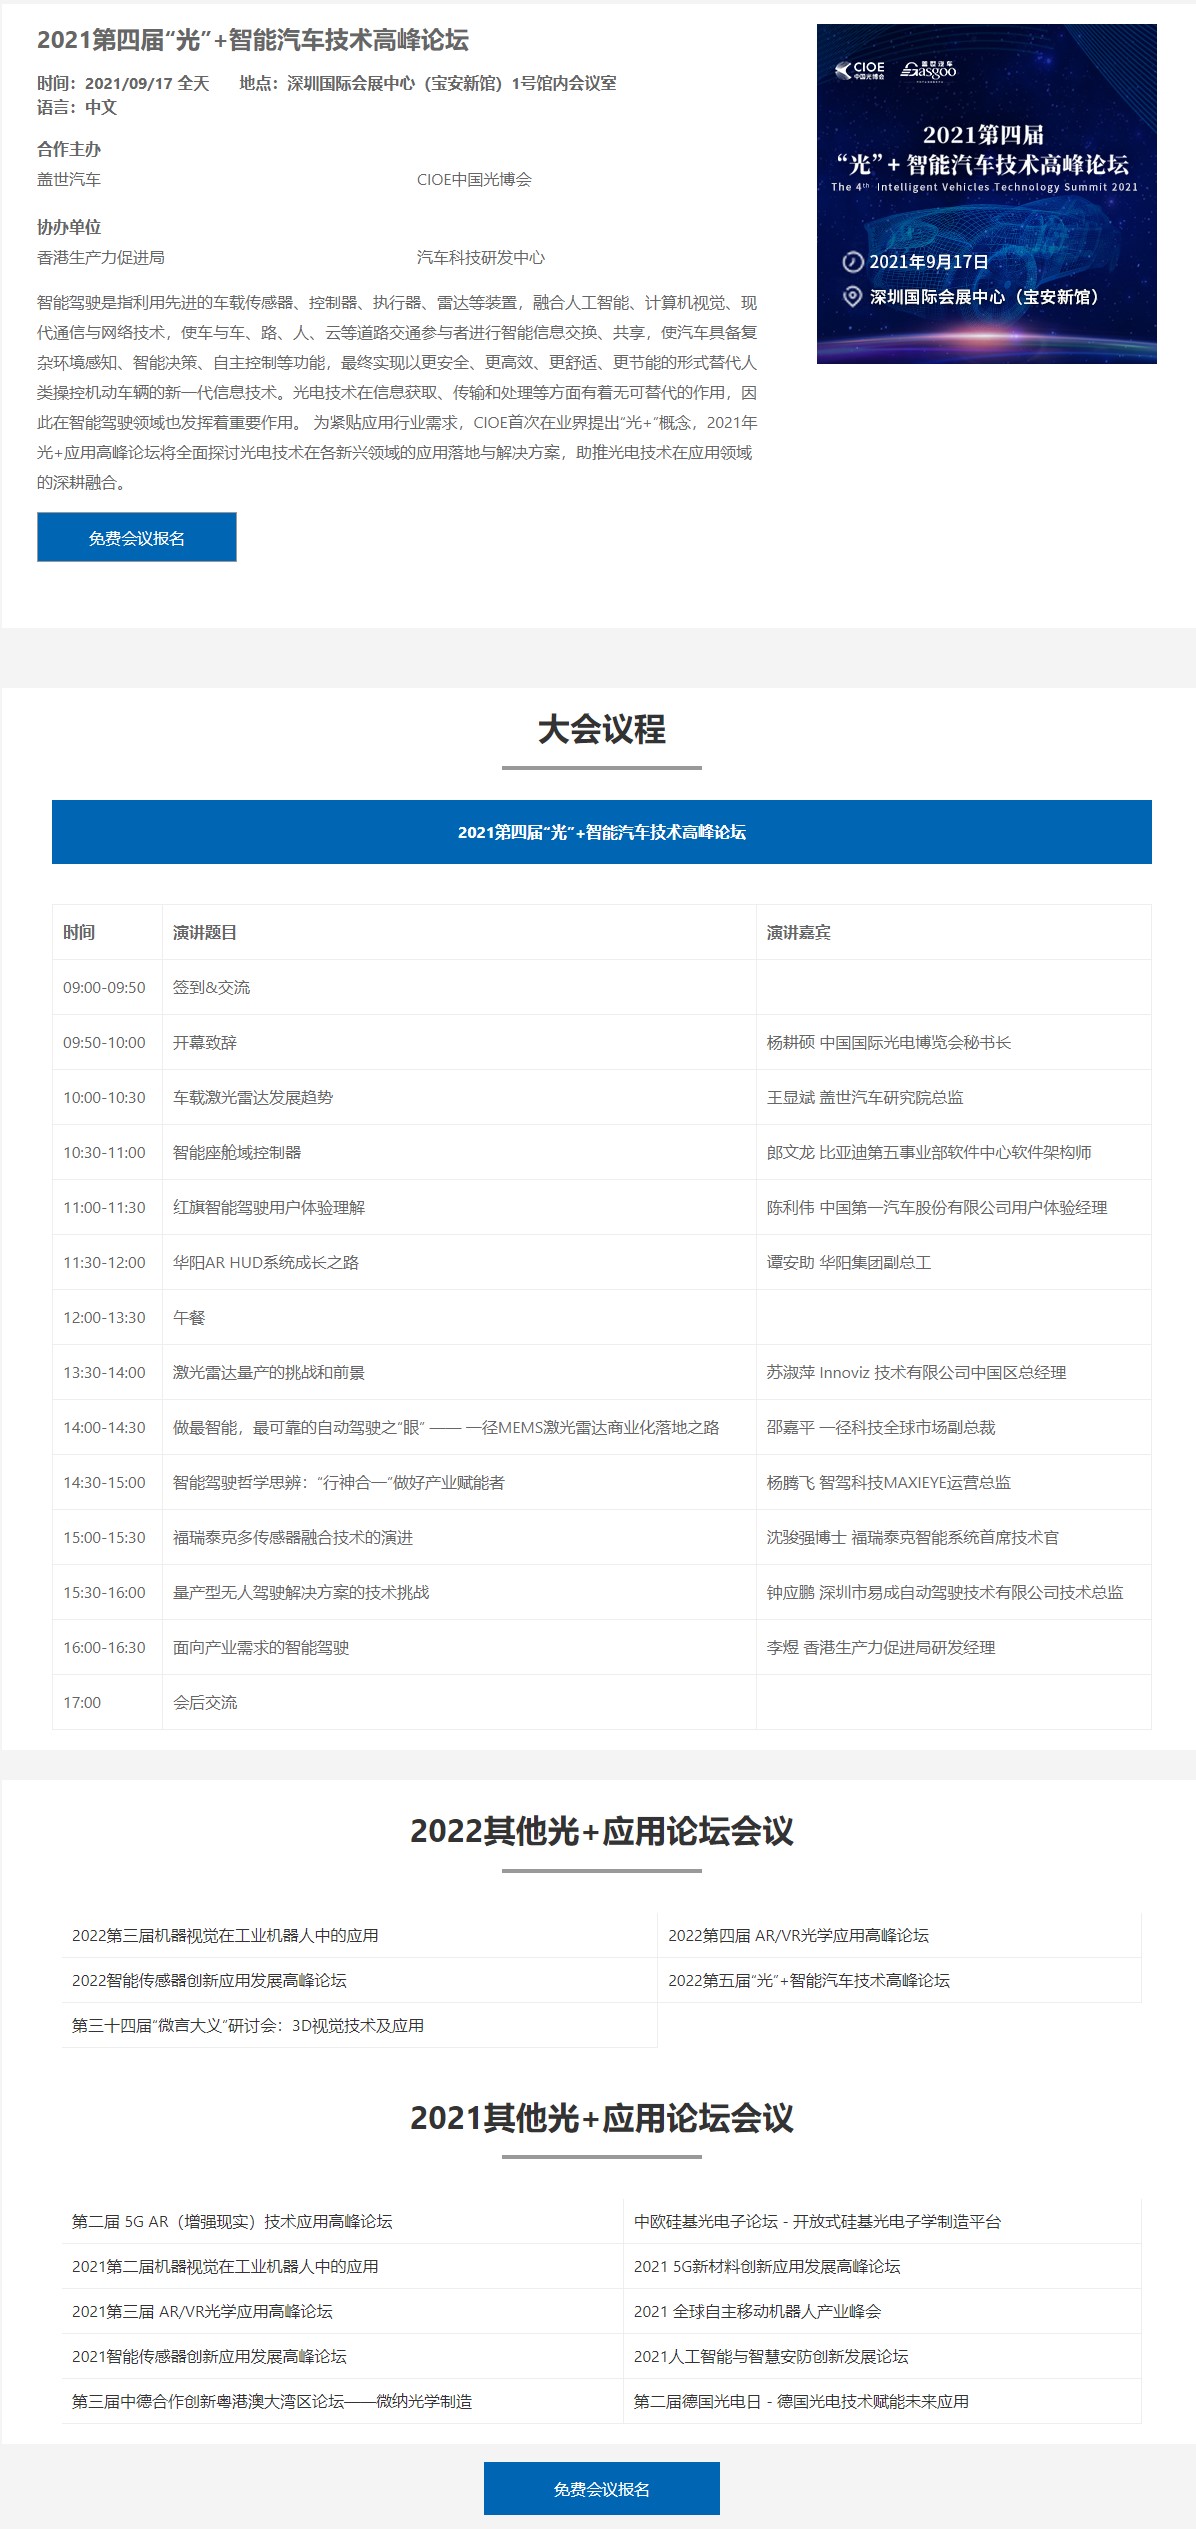Viewport: 1196px width, 2529px height.
Task: Select topic 量产型无人驾驶解决方案的技术挑战
Action: [301, 1592]
